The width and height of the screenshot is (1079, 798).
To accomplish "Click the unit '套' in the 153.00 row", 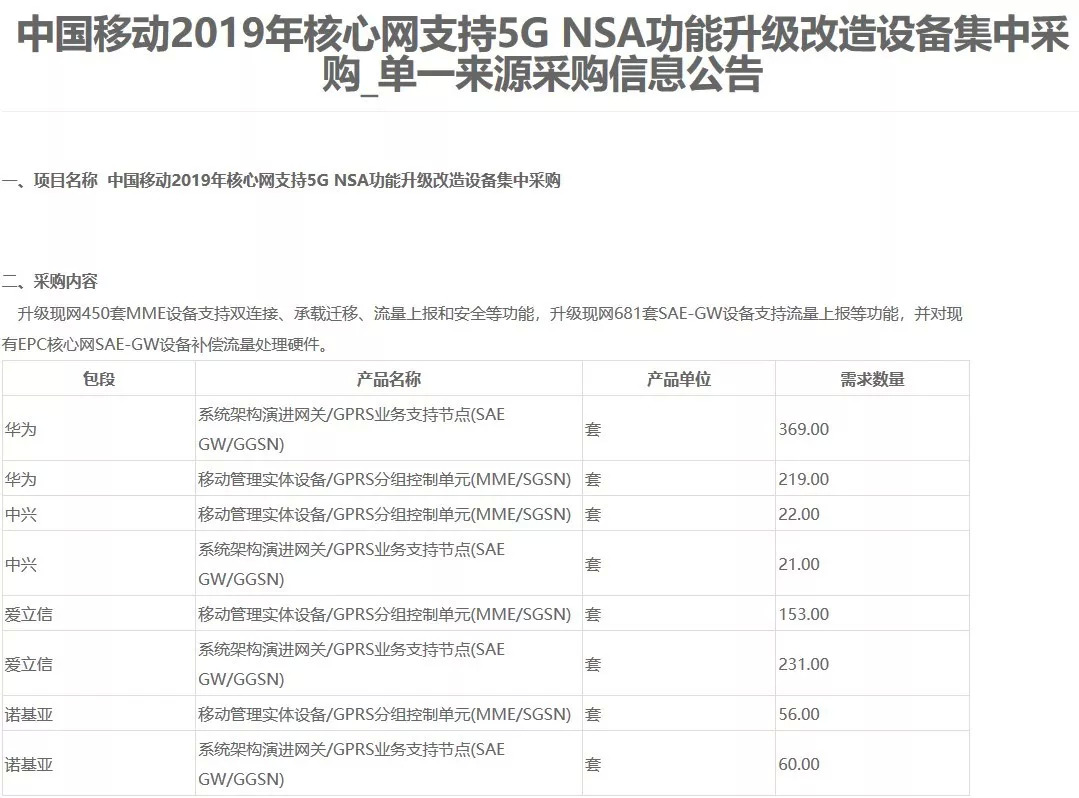I will 593,614.
